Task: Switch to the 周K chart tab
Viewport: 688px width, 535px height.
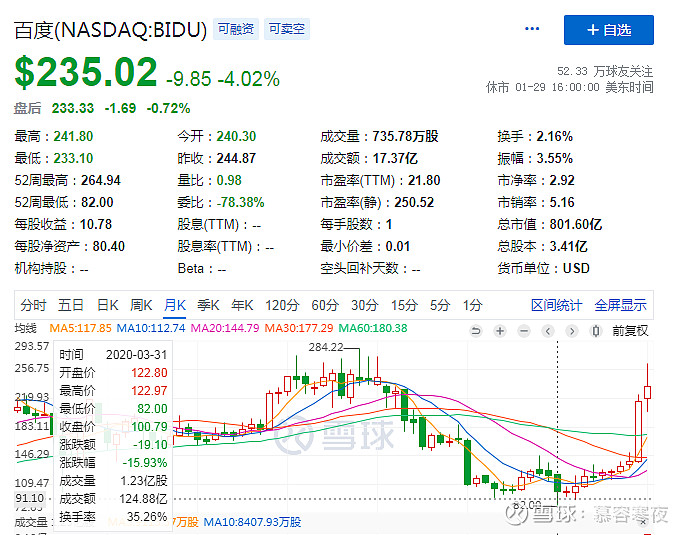Action: [141, 305]
